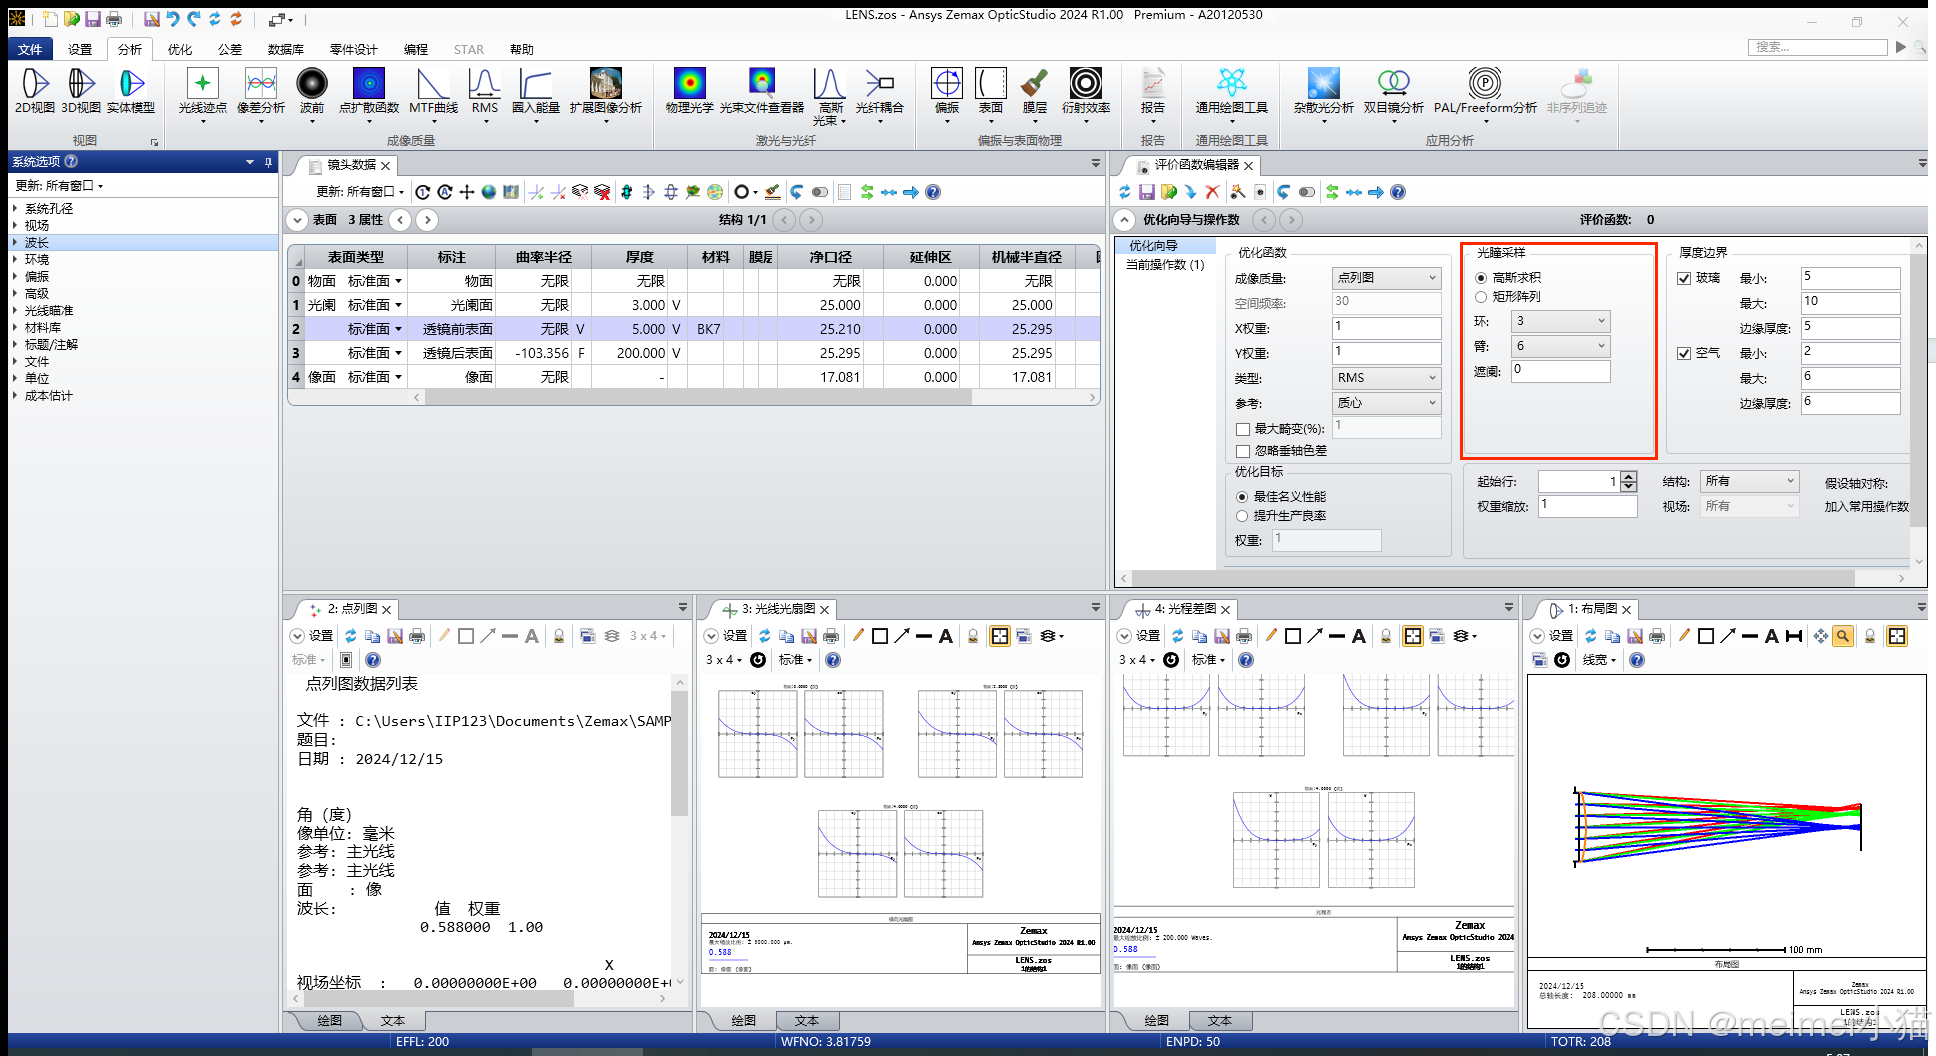The image size is (1936, 1056).
Task: Open the 像差分析 menu icon
Action: click(x=261, y=94)
